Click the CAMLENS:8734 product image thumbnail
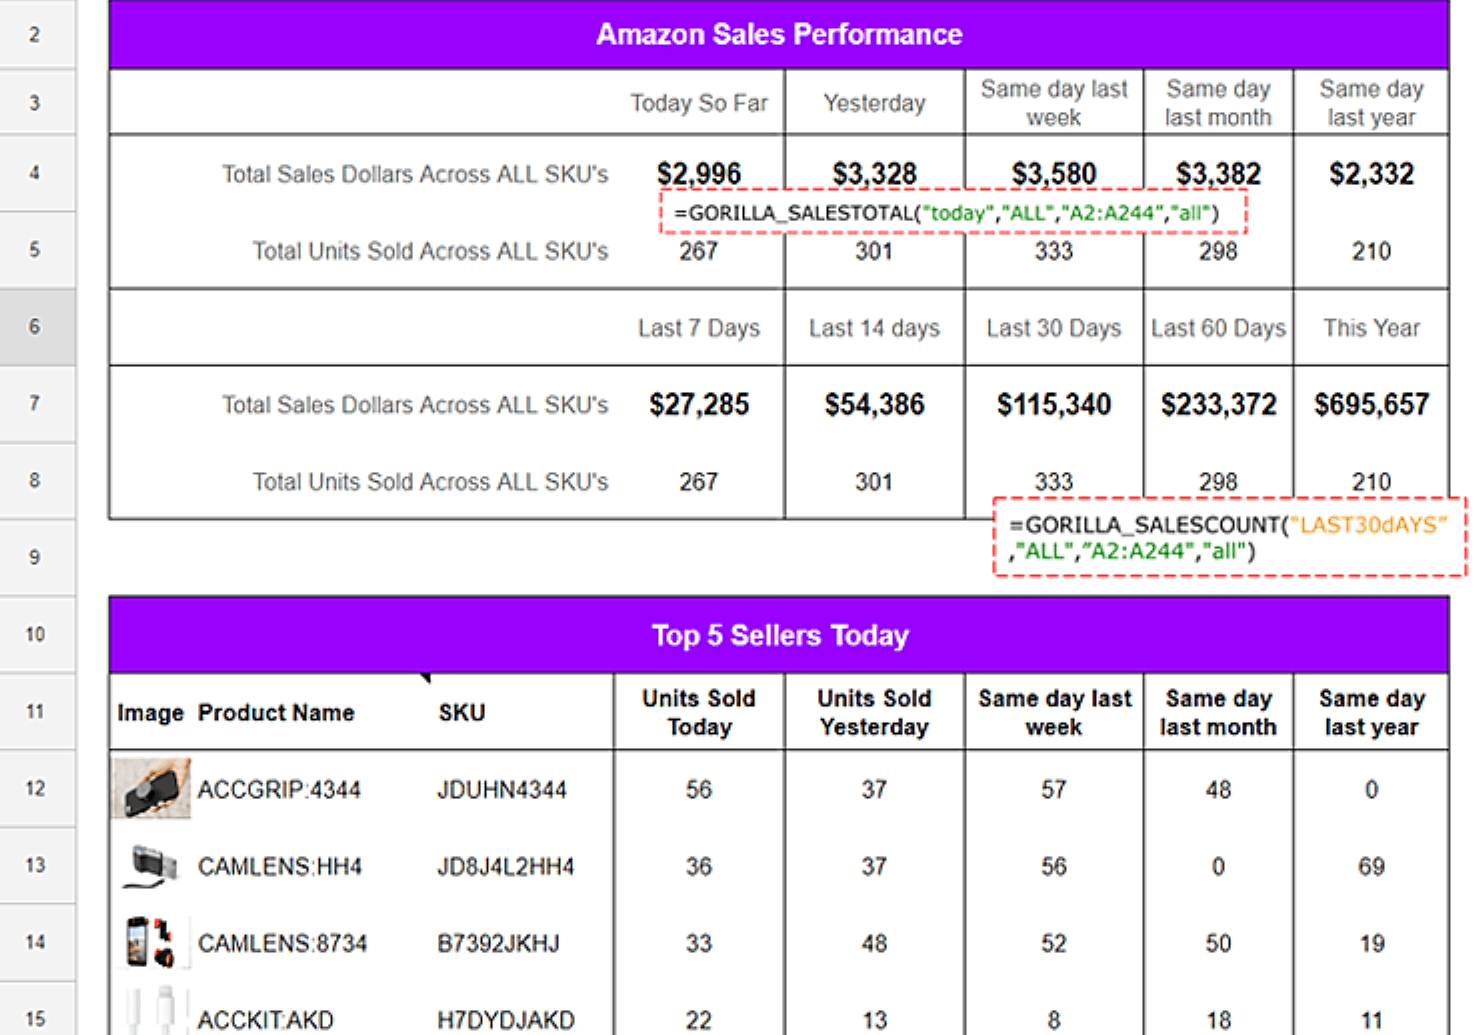Screen dimensions: 1477x1035 (150, 942)
